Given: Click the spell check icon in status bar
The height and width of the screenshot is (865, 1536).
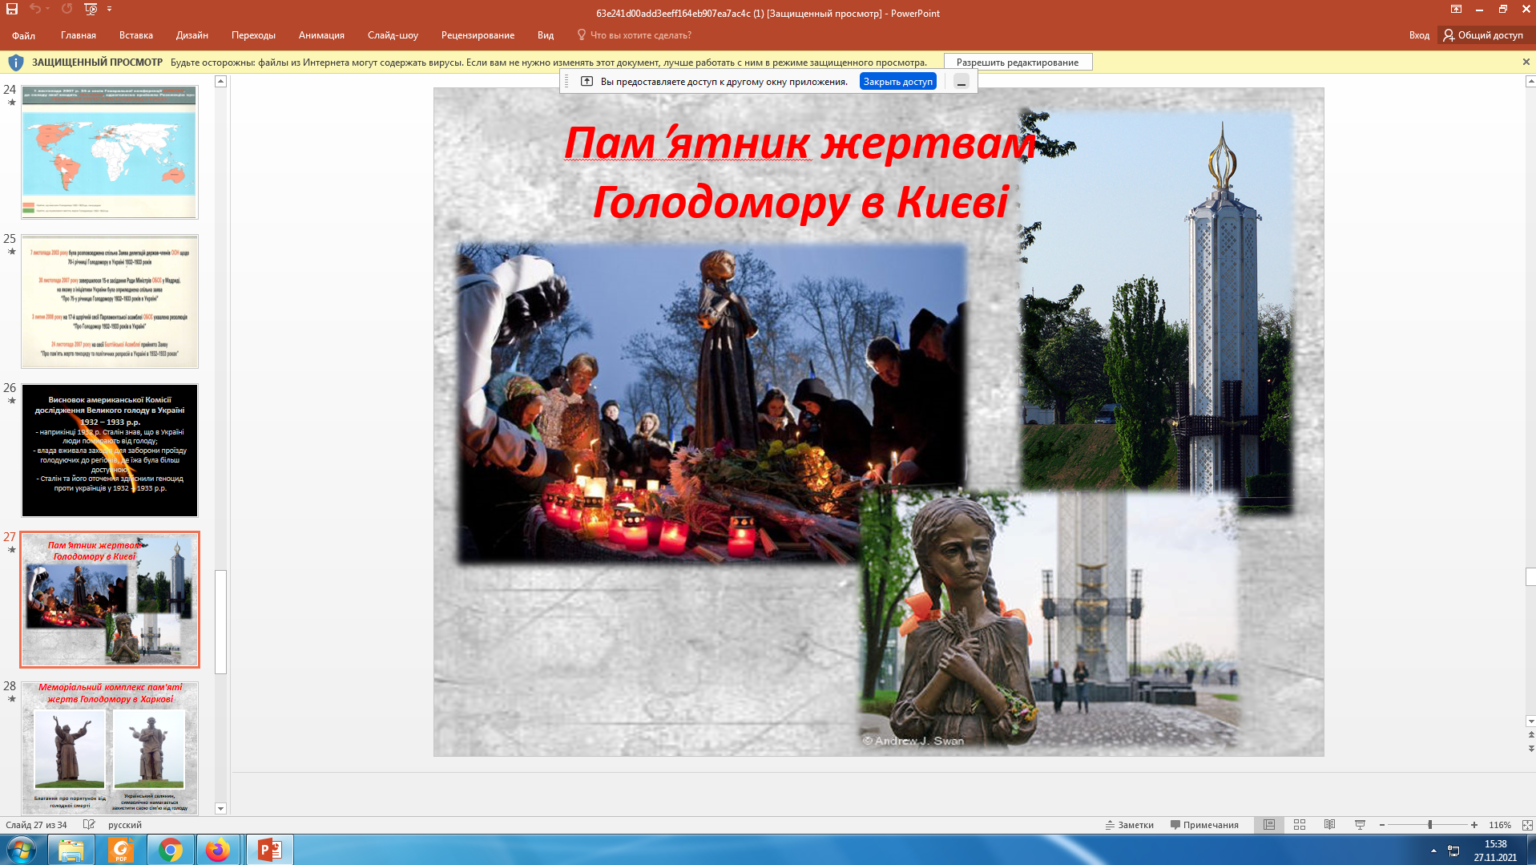Looking at the screenshot, I should click(89, 825).
